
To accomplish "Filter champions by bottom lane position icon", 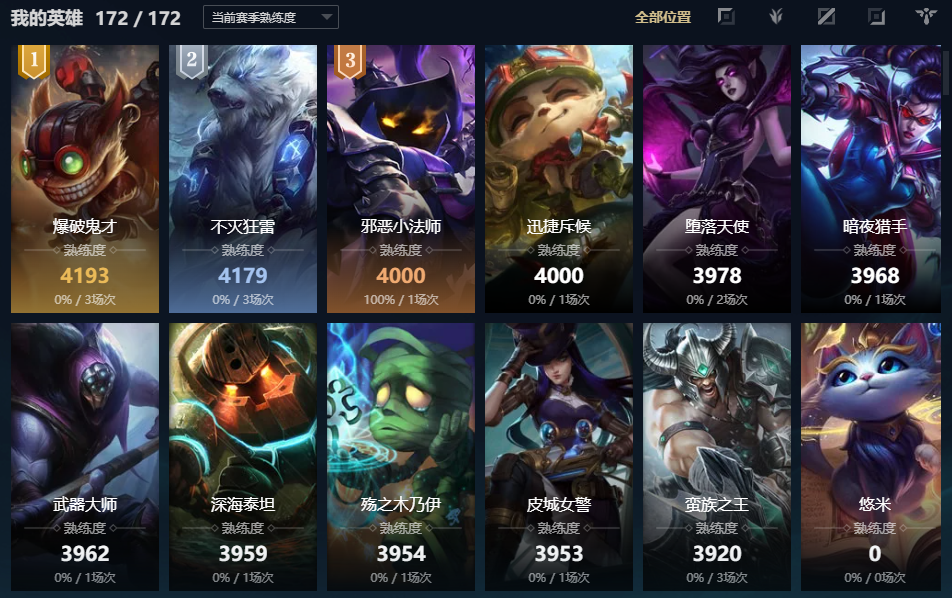I will pyautogui.click(x=876, y=16).
